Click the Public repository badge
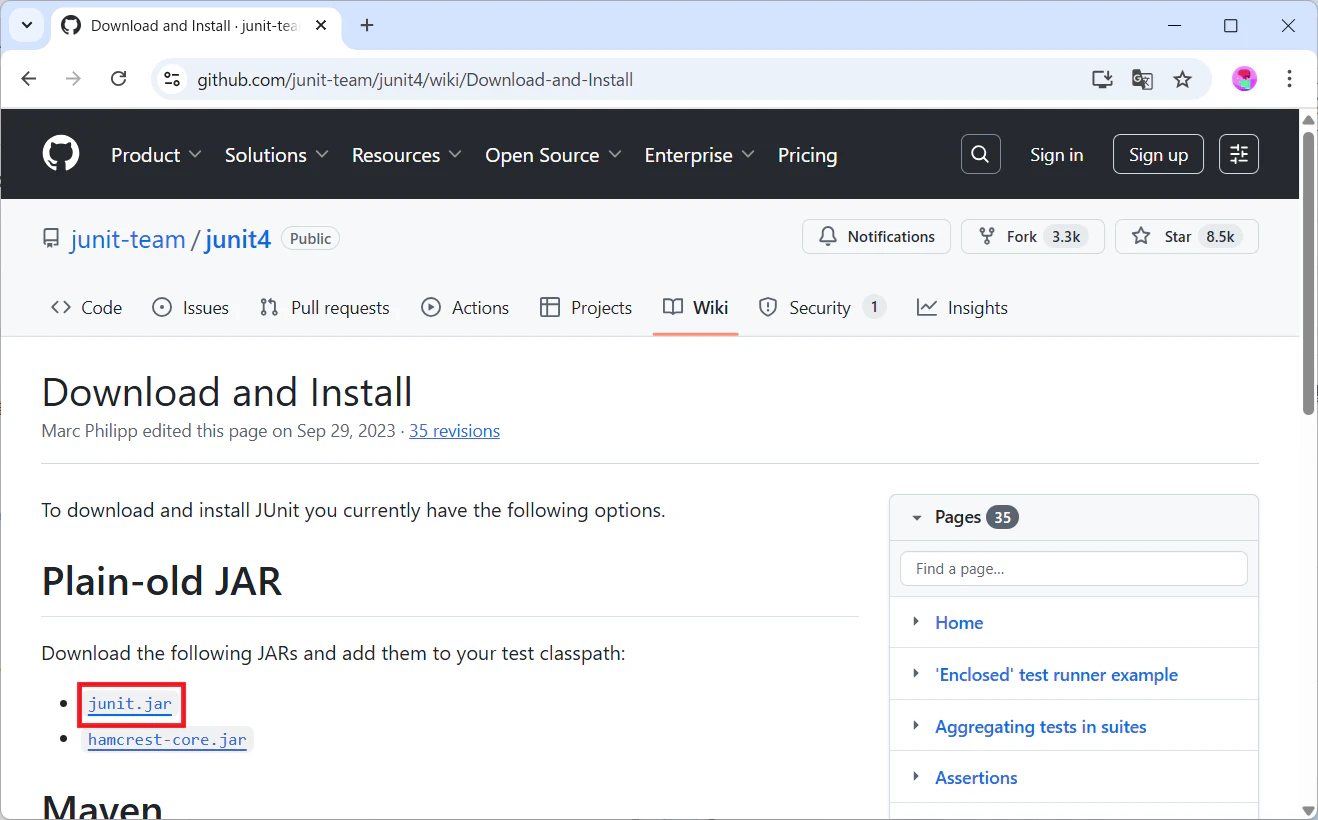The image size is (1318, 820). pos(311,239)
